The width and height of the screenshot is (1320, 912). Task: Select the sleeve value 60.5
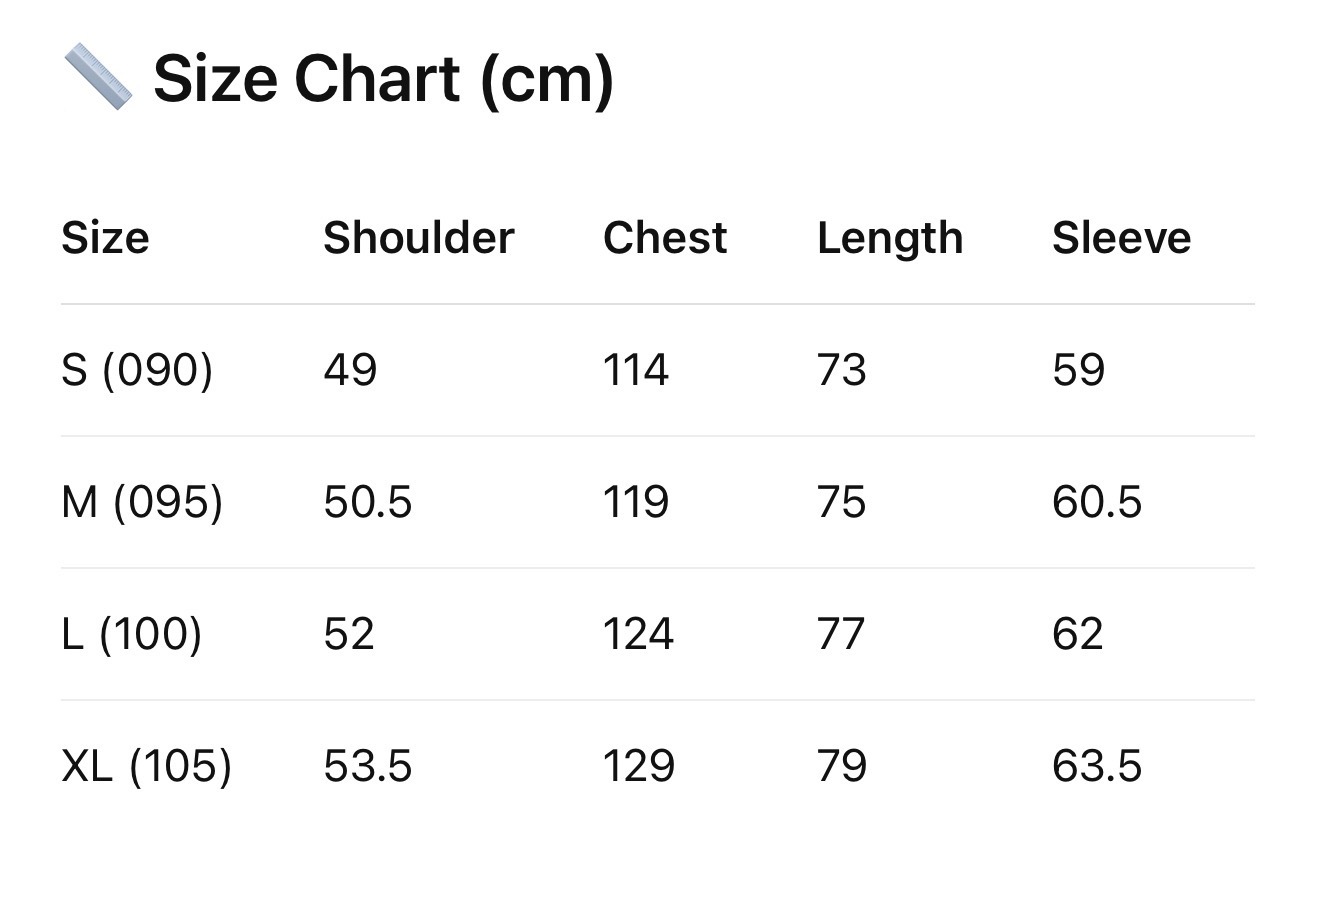click(1096, 502)
